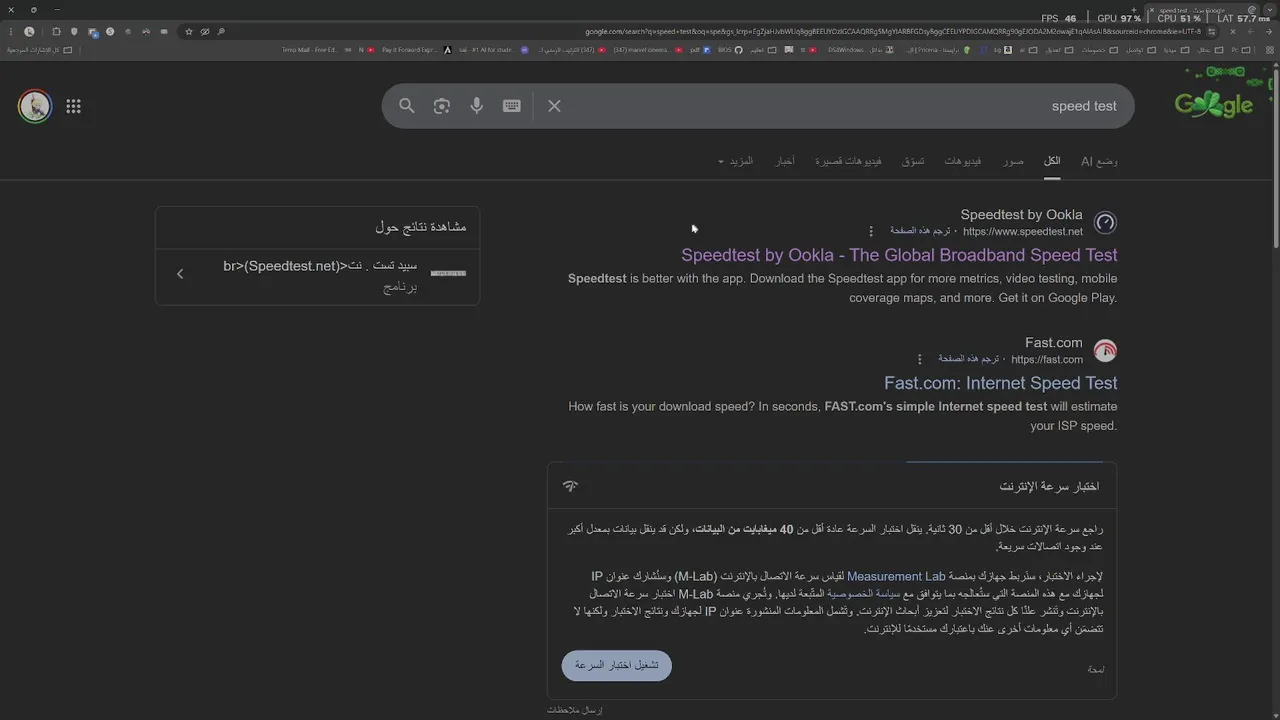Screen dimensions: 1280x720
Task: Switch to the فيديوهات (Videos) tab
Action: 963,161
